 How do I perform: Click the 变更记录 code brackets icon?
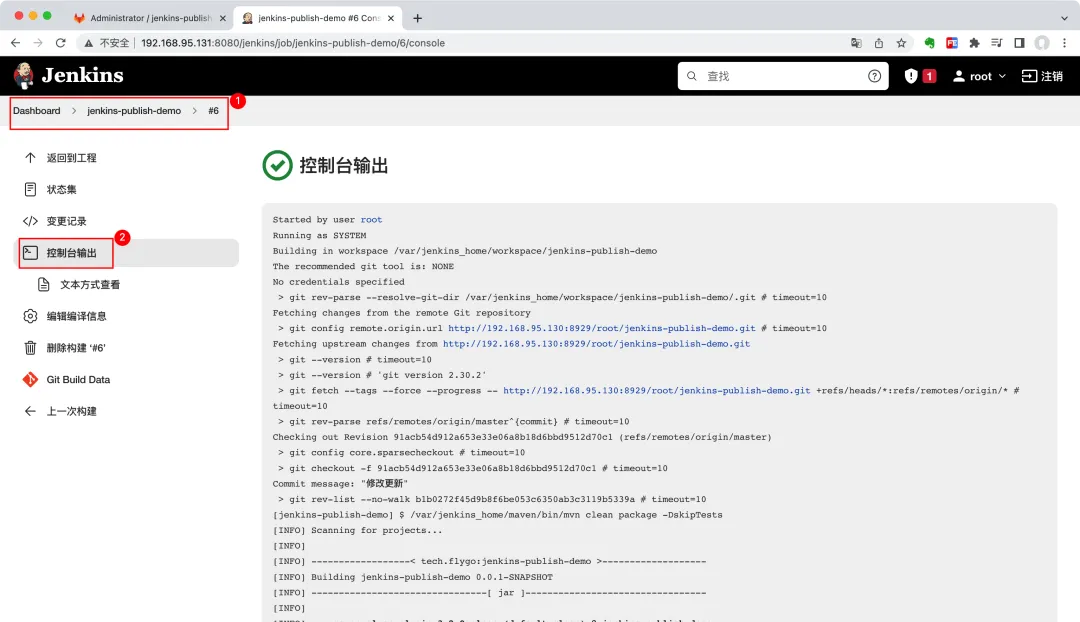30,221
